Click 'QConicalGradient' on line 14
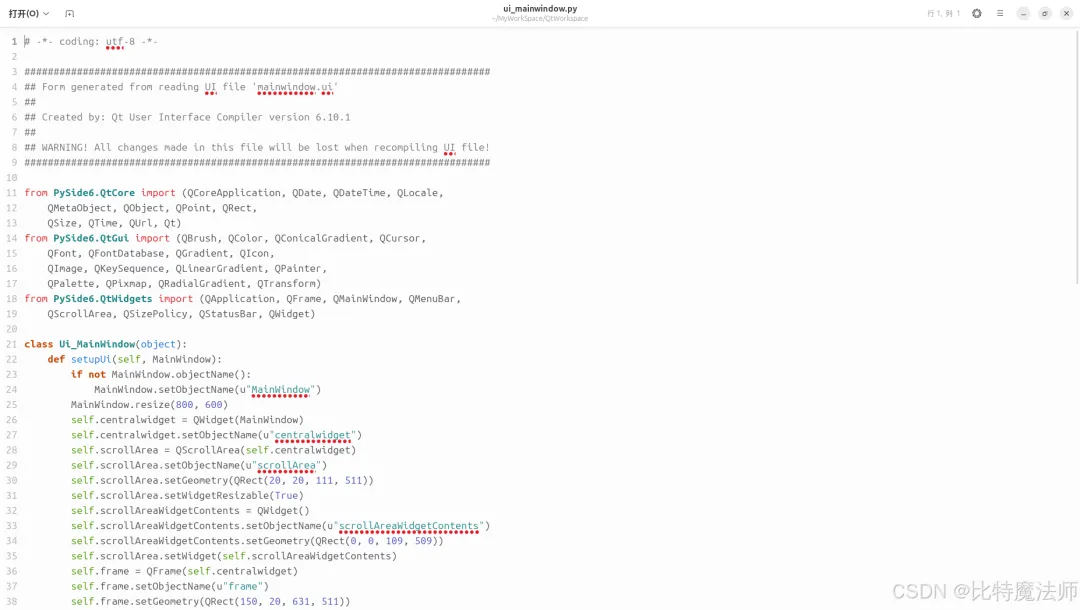The width and height of the screenshot is (1080, 610). (321, 238)
